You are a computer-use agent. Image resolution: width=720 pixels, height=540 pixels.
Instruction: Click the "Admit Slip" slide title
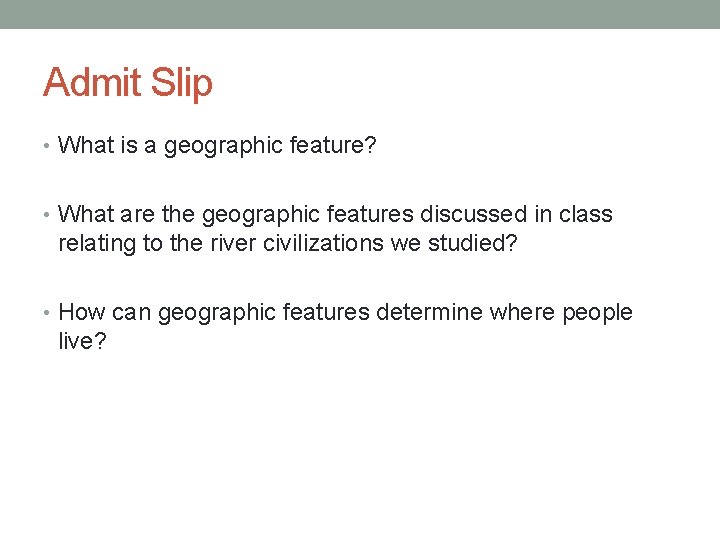pyautogui.click(x=128, y=82)
